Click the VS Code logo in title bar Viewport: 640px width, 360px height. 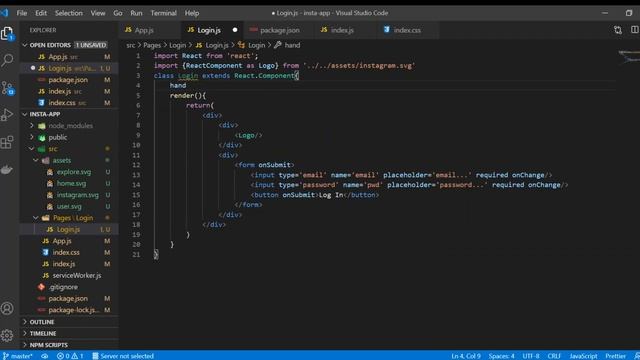click(4, 13)
